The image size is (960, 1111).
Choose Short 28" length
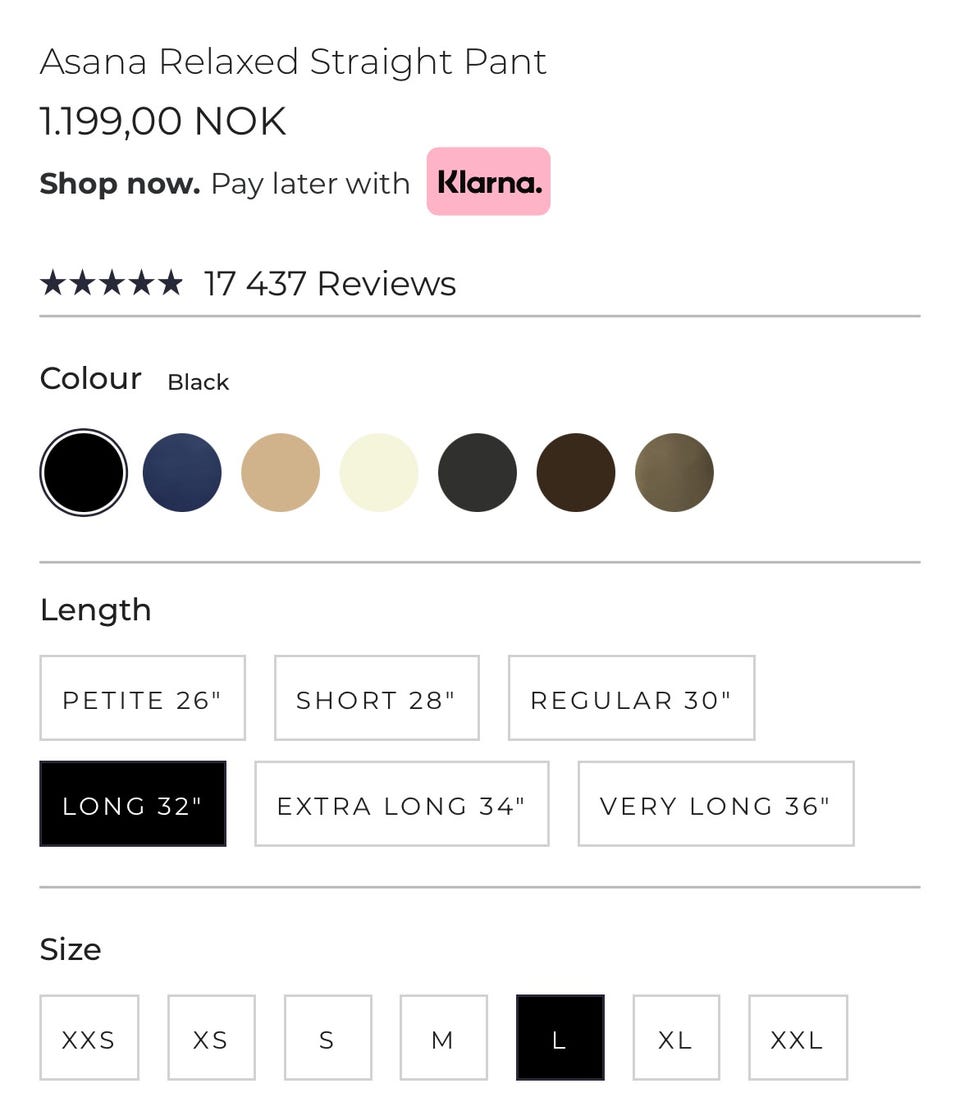click(x=376, y=699)
